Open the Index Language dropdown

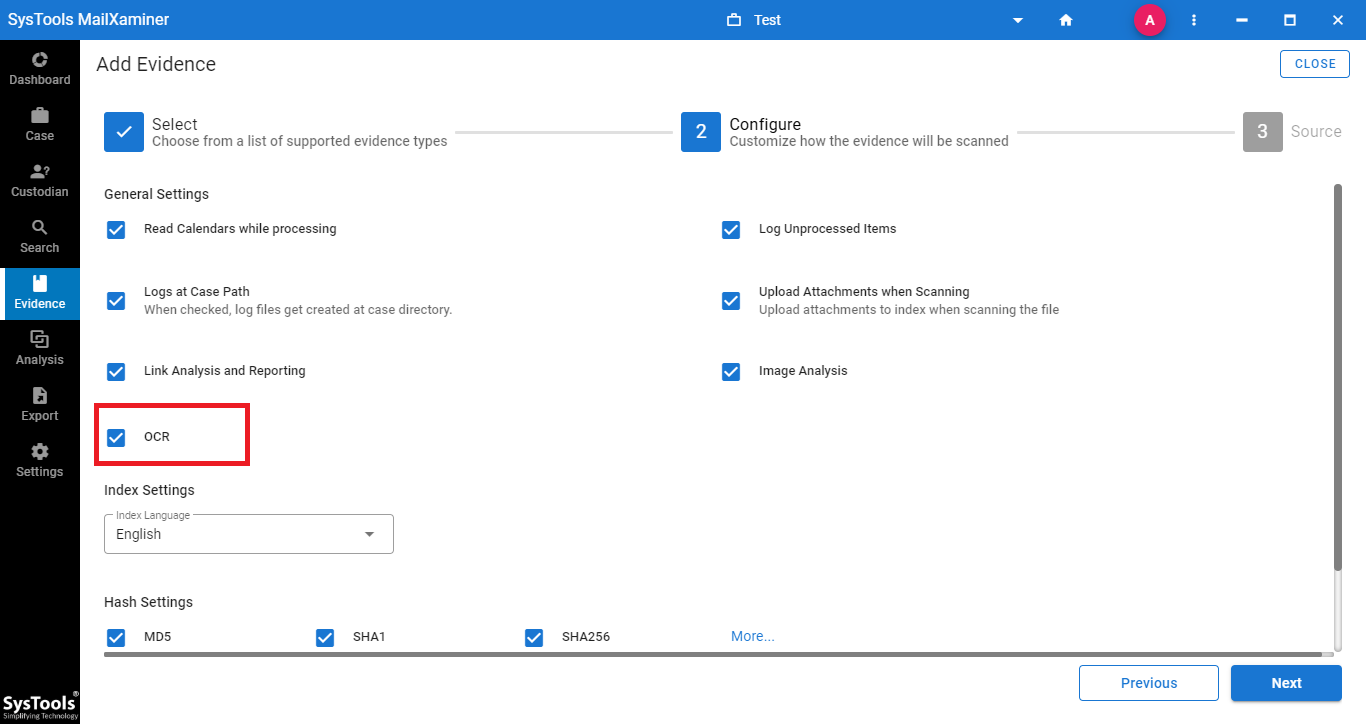[249, 534]
